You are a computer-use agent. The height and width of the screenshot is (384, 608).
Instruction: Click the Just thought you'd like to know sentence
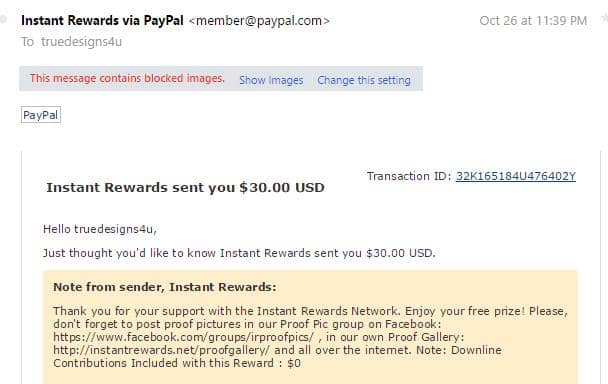pyautogui.click(x=239, y=253)
